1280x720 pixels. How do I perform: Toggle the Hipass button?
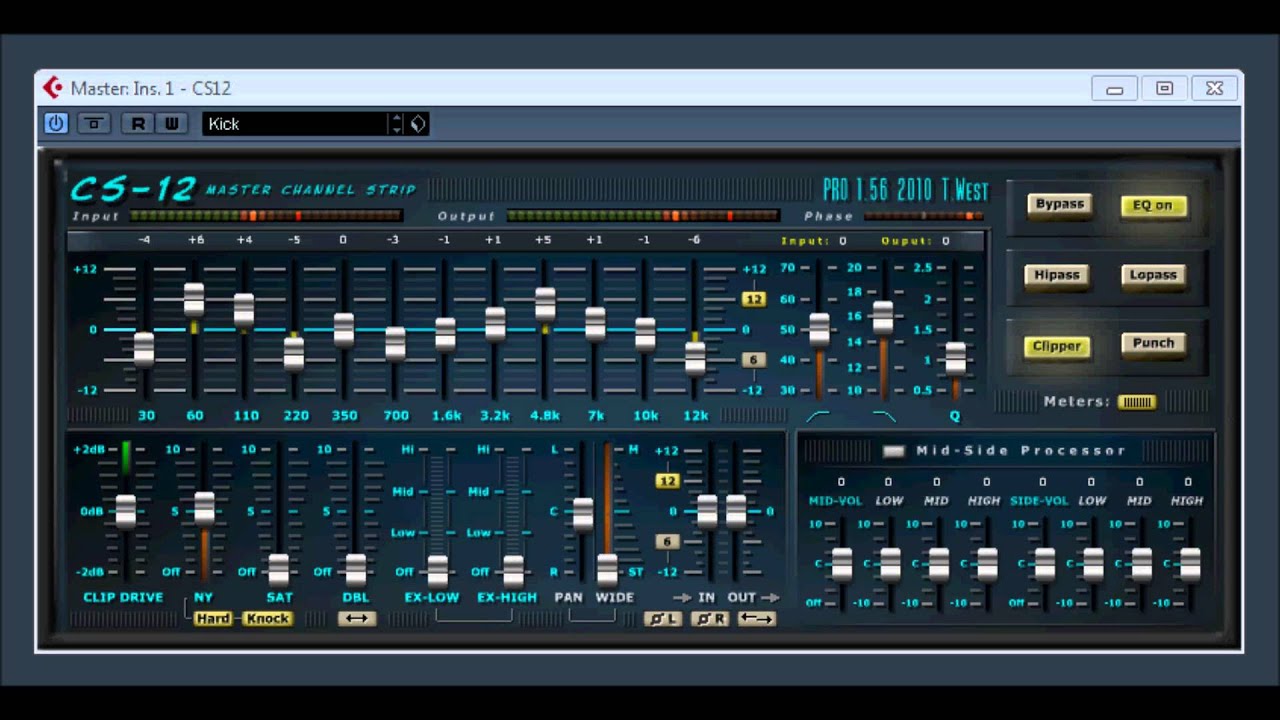point(1057,275)
